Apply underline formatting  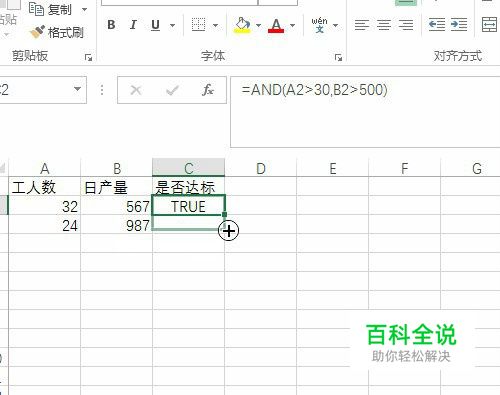155,25
